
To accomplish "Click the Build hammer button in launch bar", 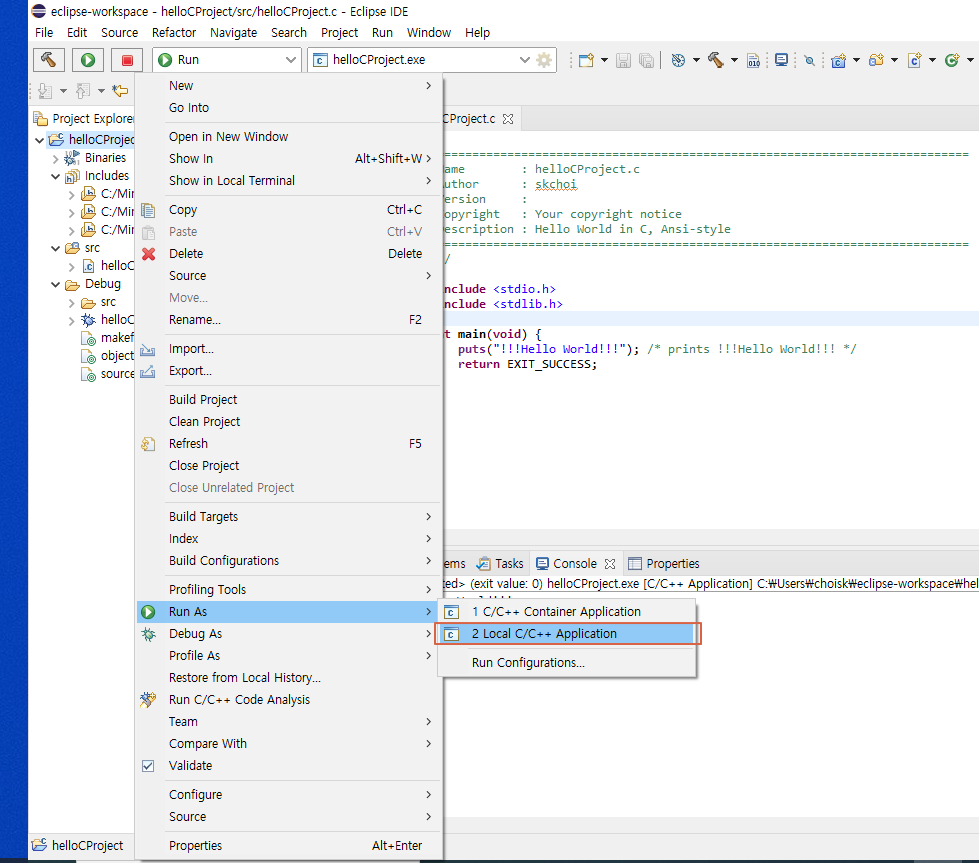I will [49, 60].
